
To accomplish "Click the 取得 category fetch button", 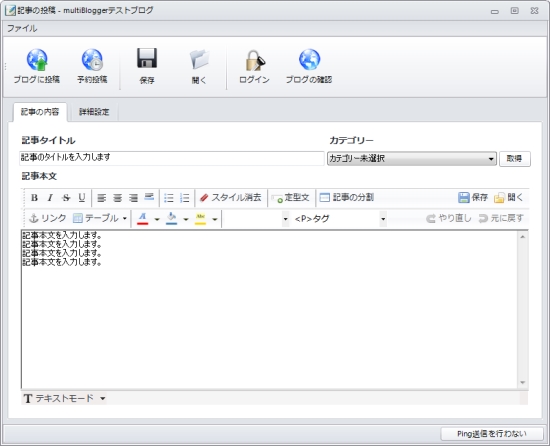I will pos(515,158).
